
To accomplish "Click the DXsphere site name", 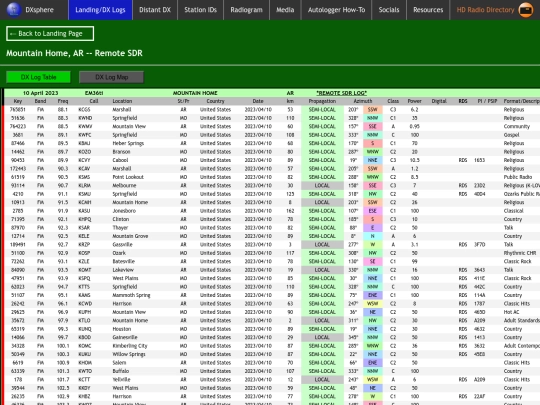I will [x=40, y=10].
